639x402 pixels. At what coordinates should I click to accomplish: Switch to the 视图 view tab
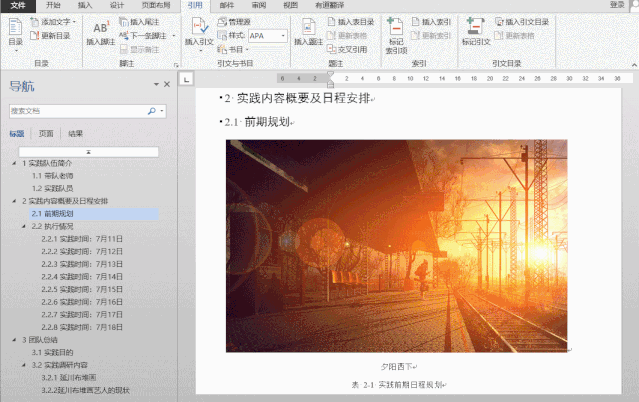(291, 5)
